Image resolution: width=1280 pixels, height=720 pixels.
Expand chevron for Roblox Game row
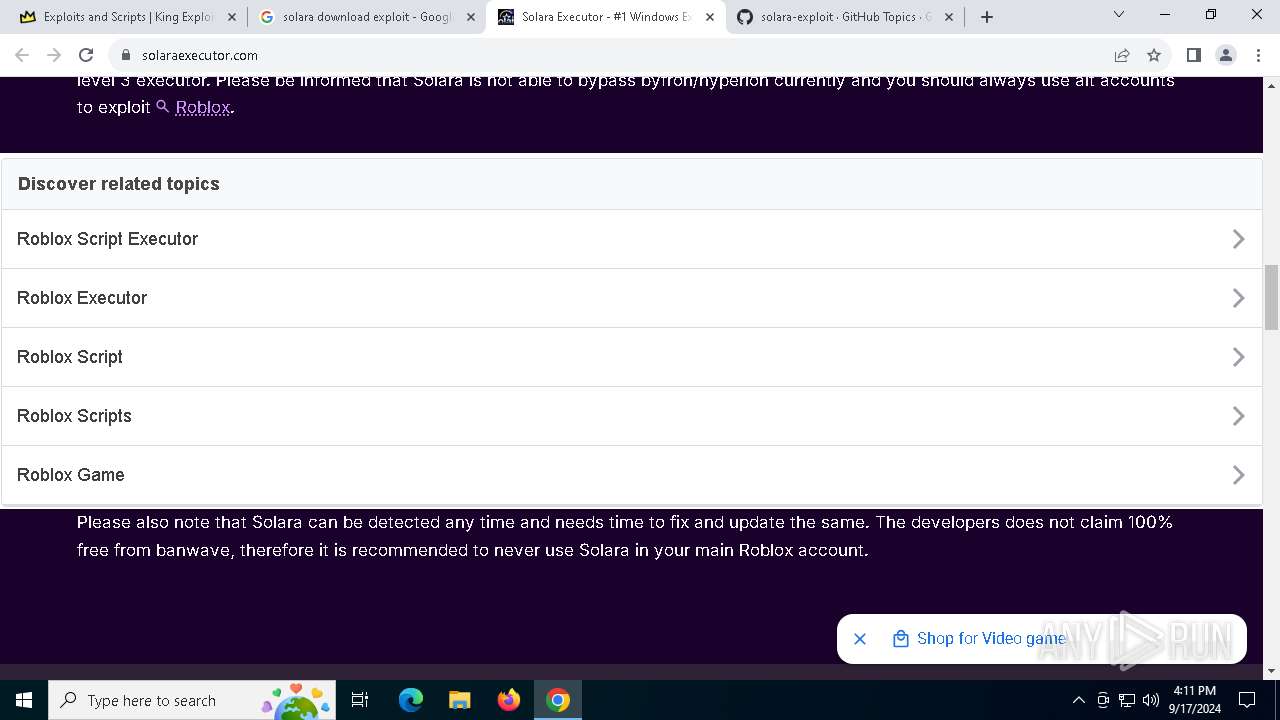click(1238, 475)
